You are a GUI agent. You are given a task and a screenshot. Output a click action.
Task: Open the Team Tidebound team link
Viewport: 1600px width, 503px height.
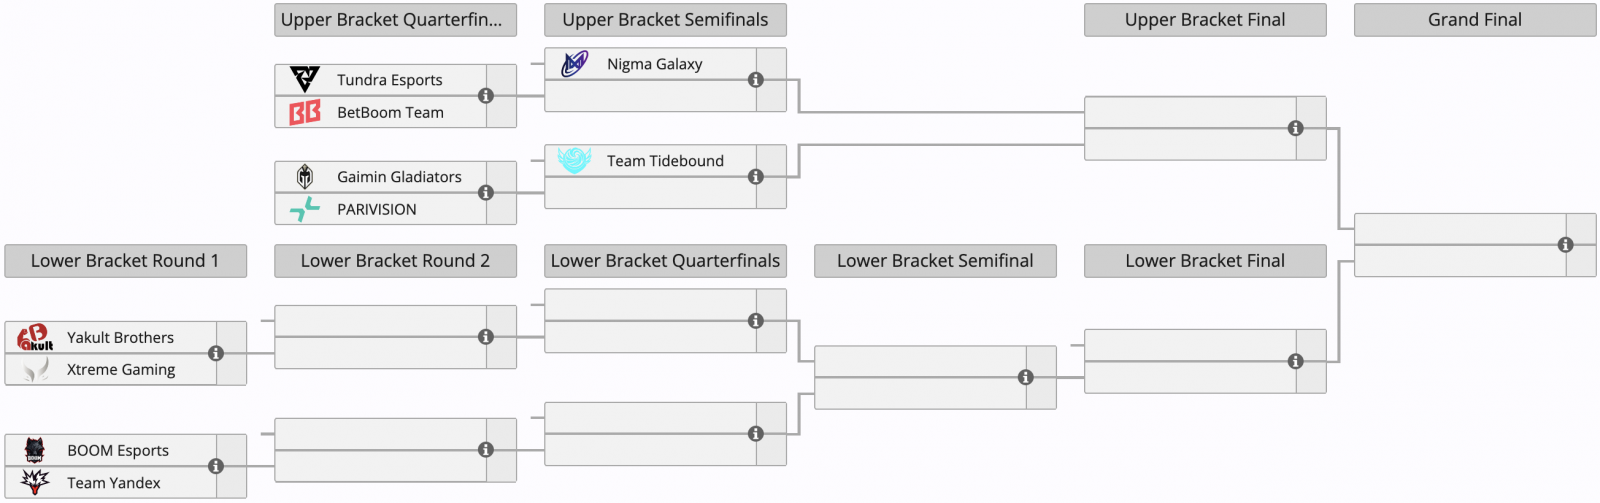click(665, 161)
